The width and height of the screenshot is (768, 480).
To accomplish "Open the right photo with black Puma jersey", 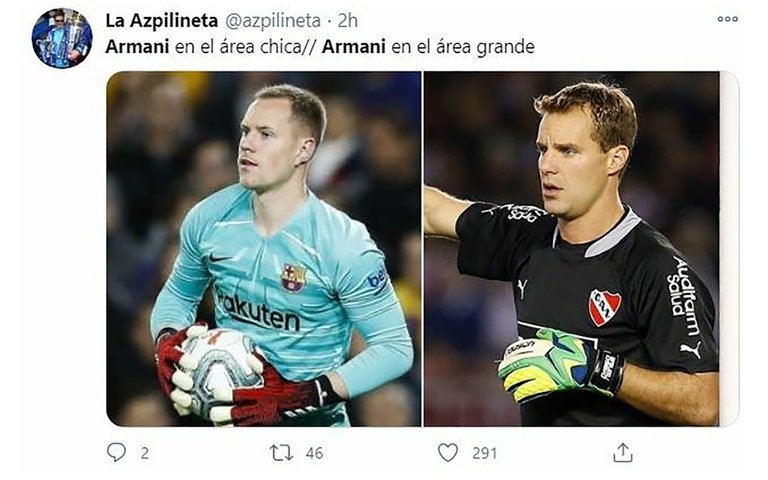I will [572, 249].
